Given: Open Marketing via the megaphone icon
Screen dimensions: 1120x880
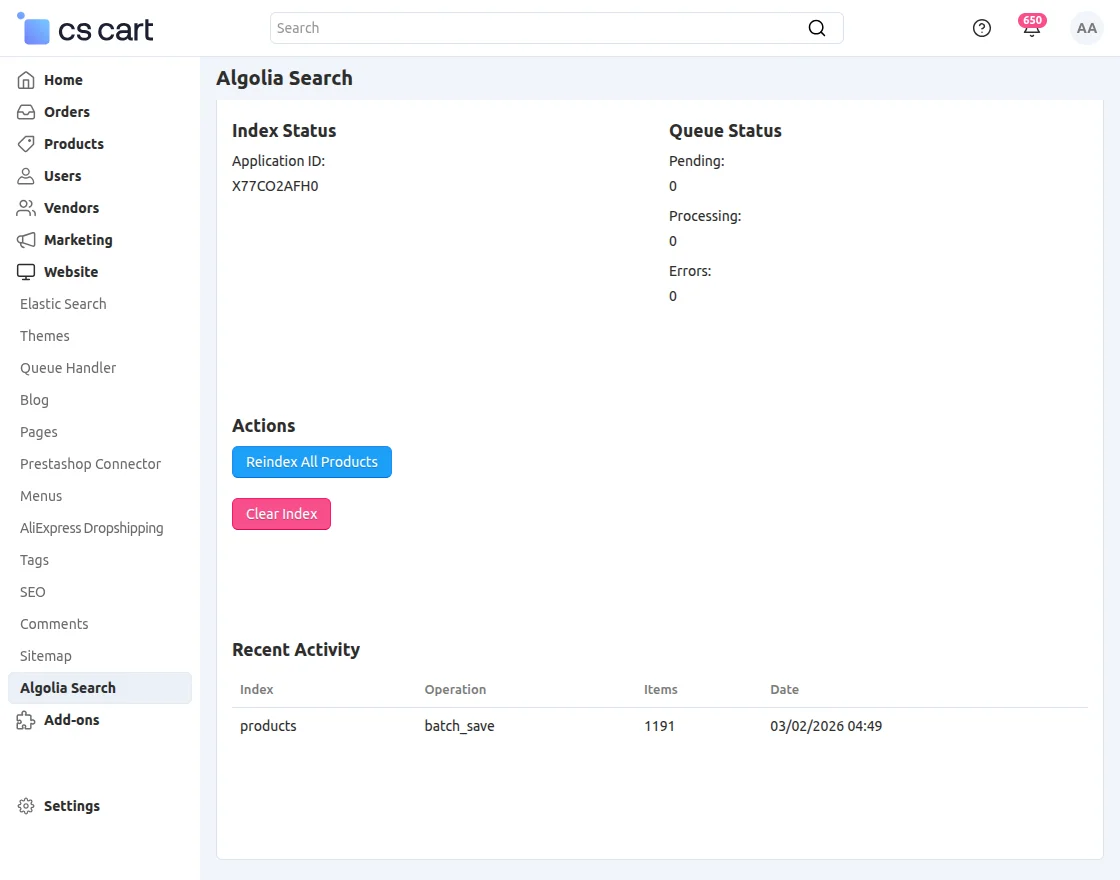Looking at the screenshot, I should (x=27, y=240).
